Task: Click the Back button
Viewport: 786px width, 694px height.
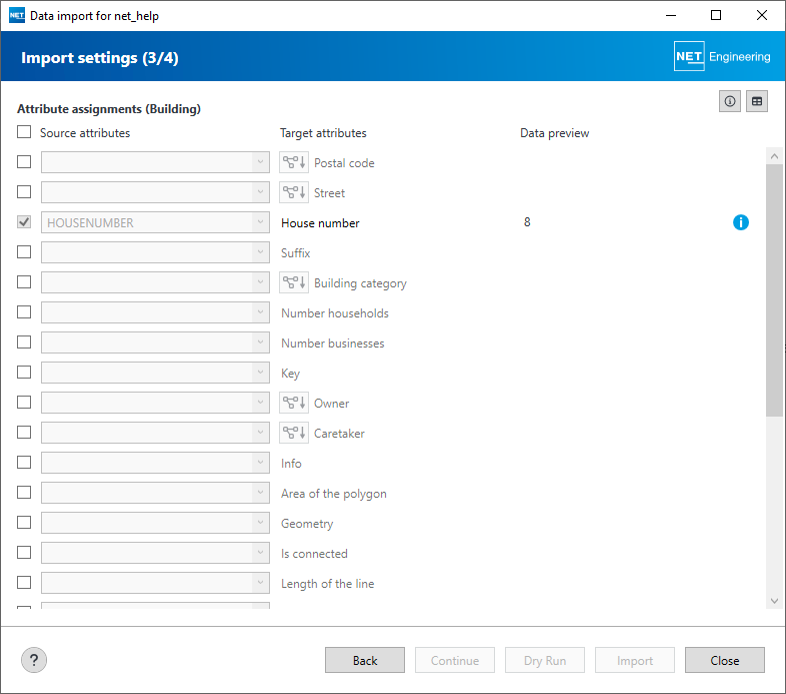Action: tap(365, 660)
